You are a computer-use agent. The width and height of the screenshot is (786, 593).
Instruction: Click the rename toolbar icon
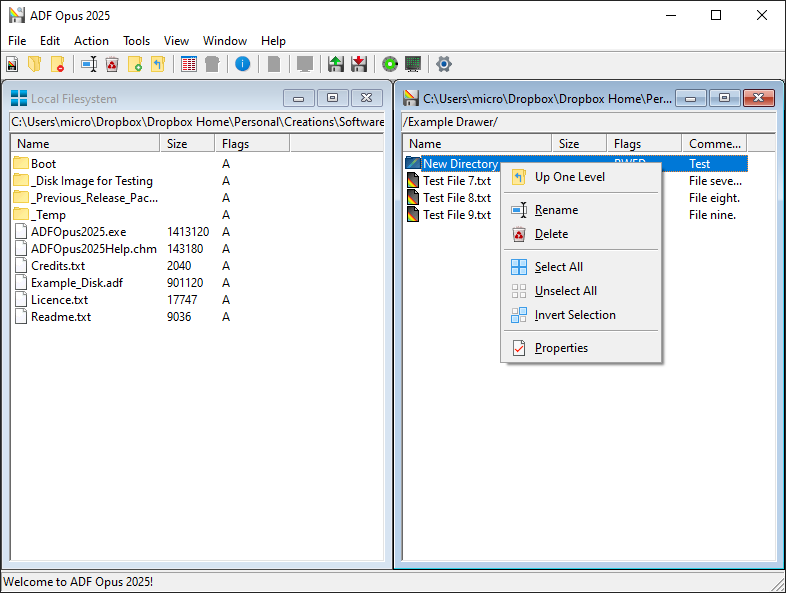89,64
